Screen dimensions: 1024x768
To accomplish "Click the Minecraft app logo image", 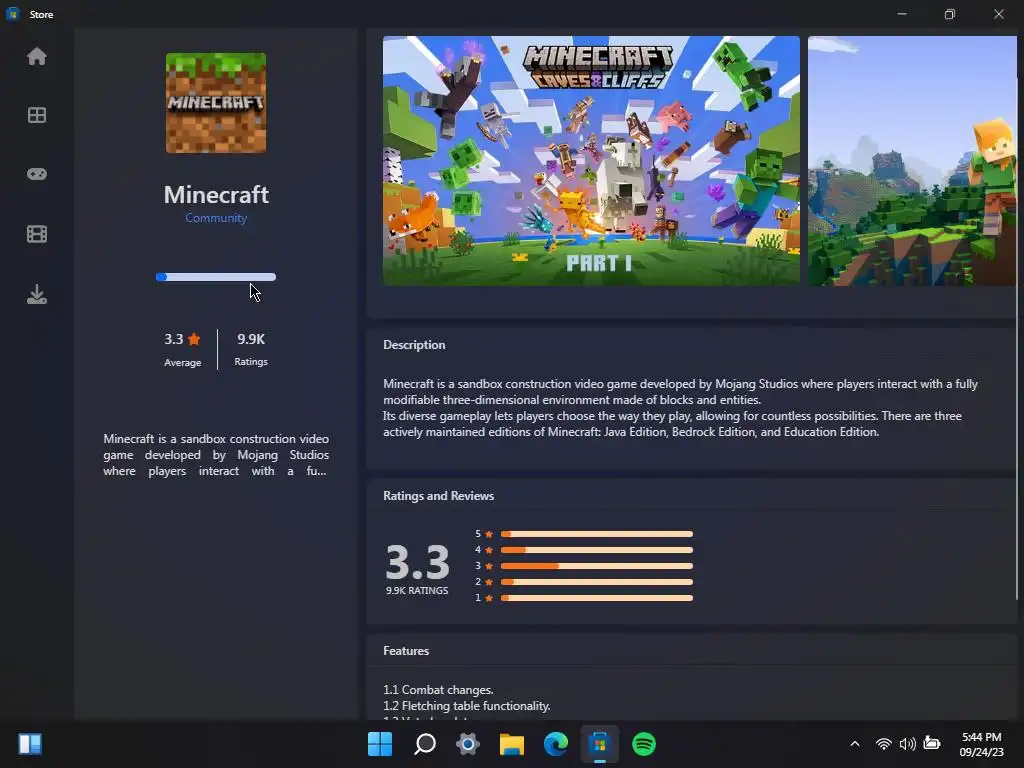I will [216, 103].
